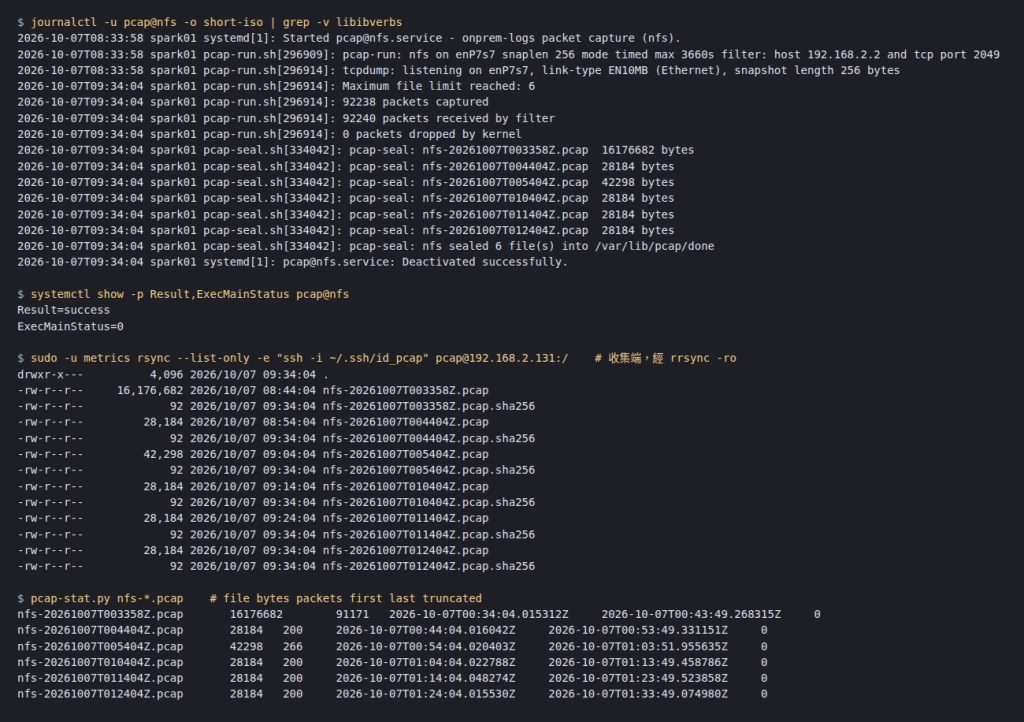Select the filter text 'host 192.168.2.2 and tcp port 2049'
The width and height of the screenshot is (1024, 722).
click(903, 54)
